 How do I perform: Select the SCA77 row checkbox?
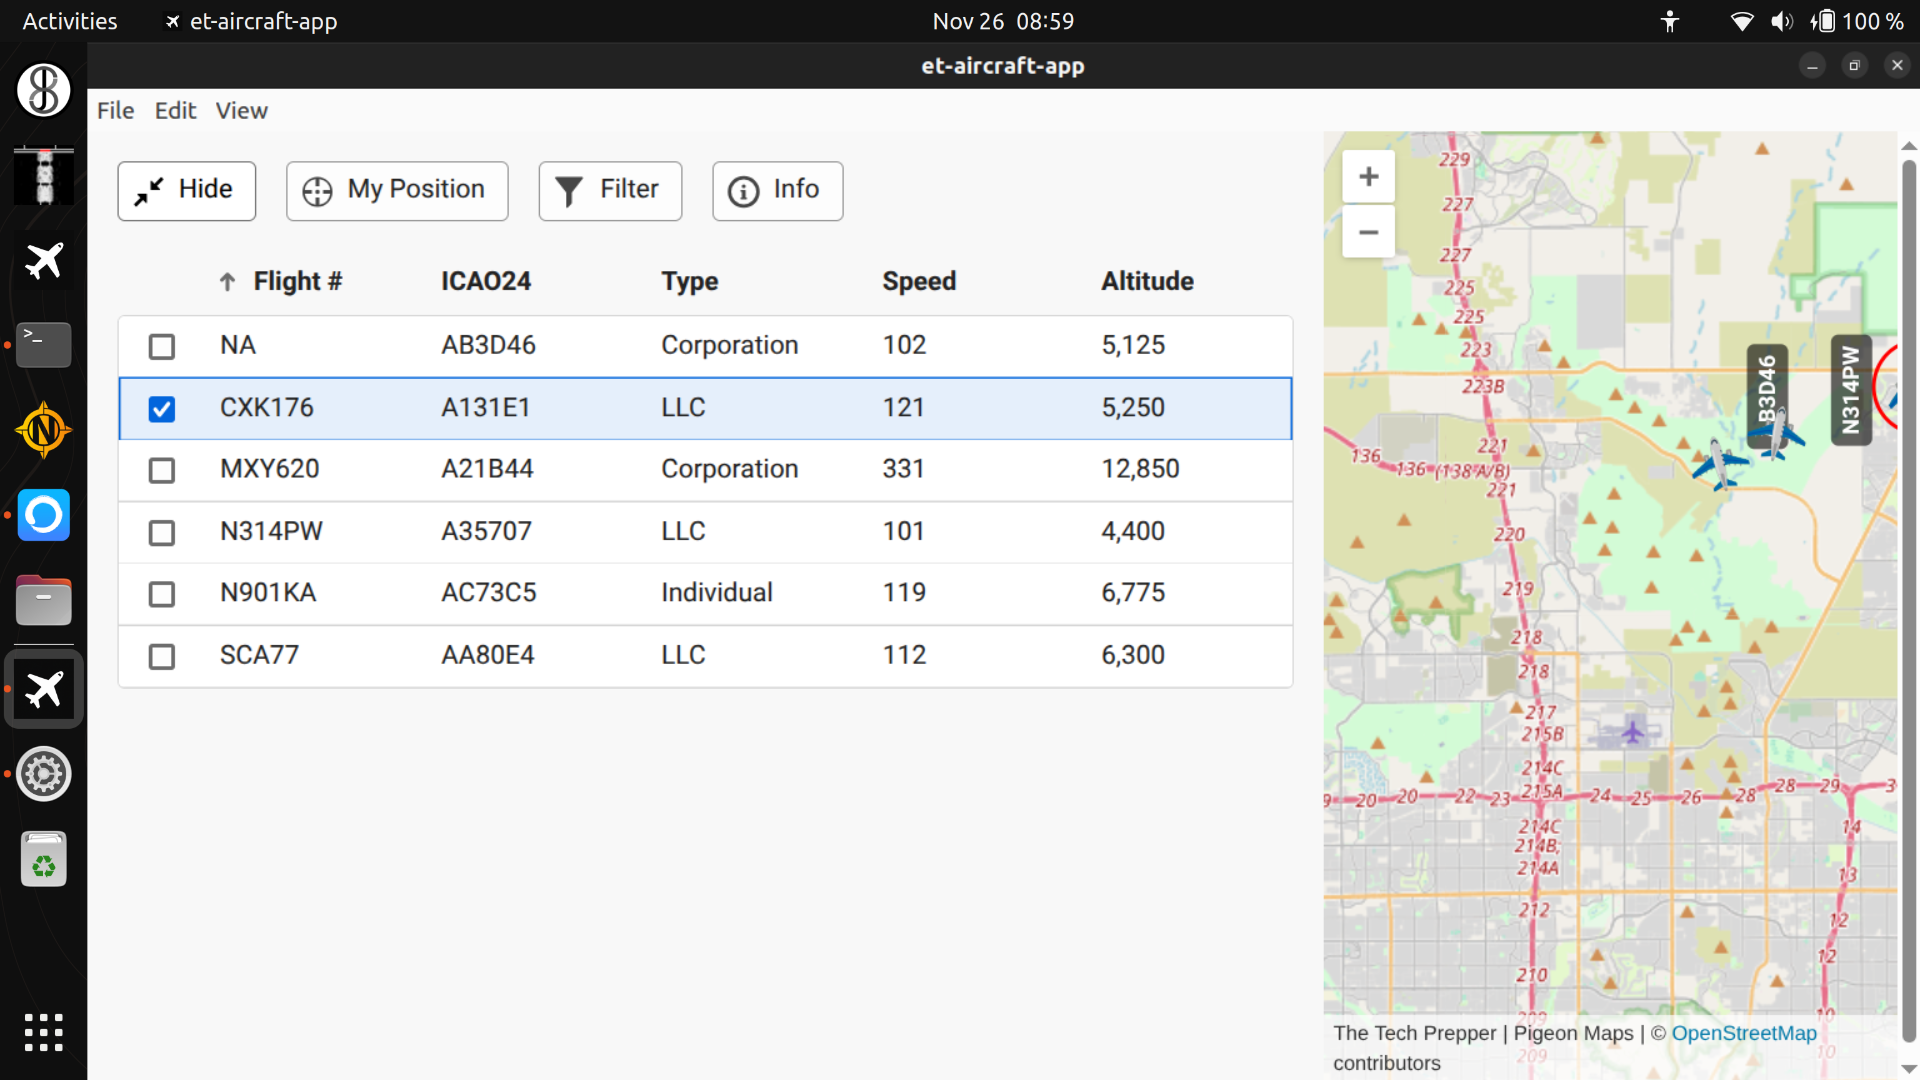point(161,656)
